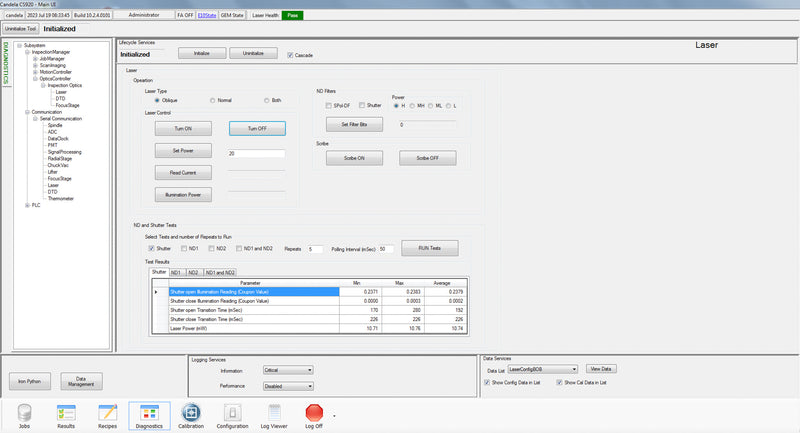Open the Configuration icon
The width and height of the screenshot is (800, 433).
232,412
